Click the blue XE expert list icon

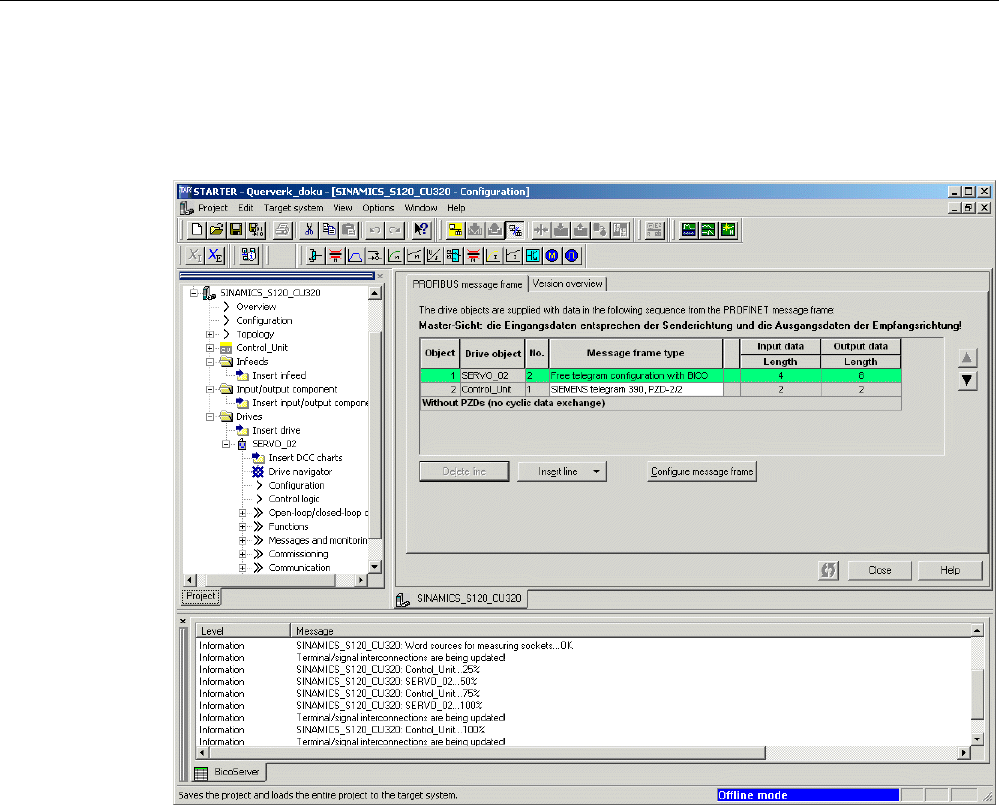pos(216,256)
